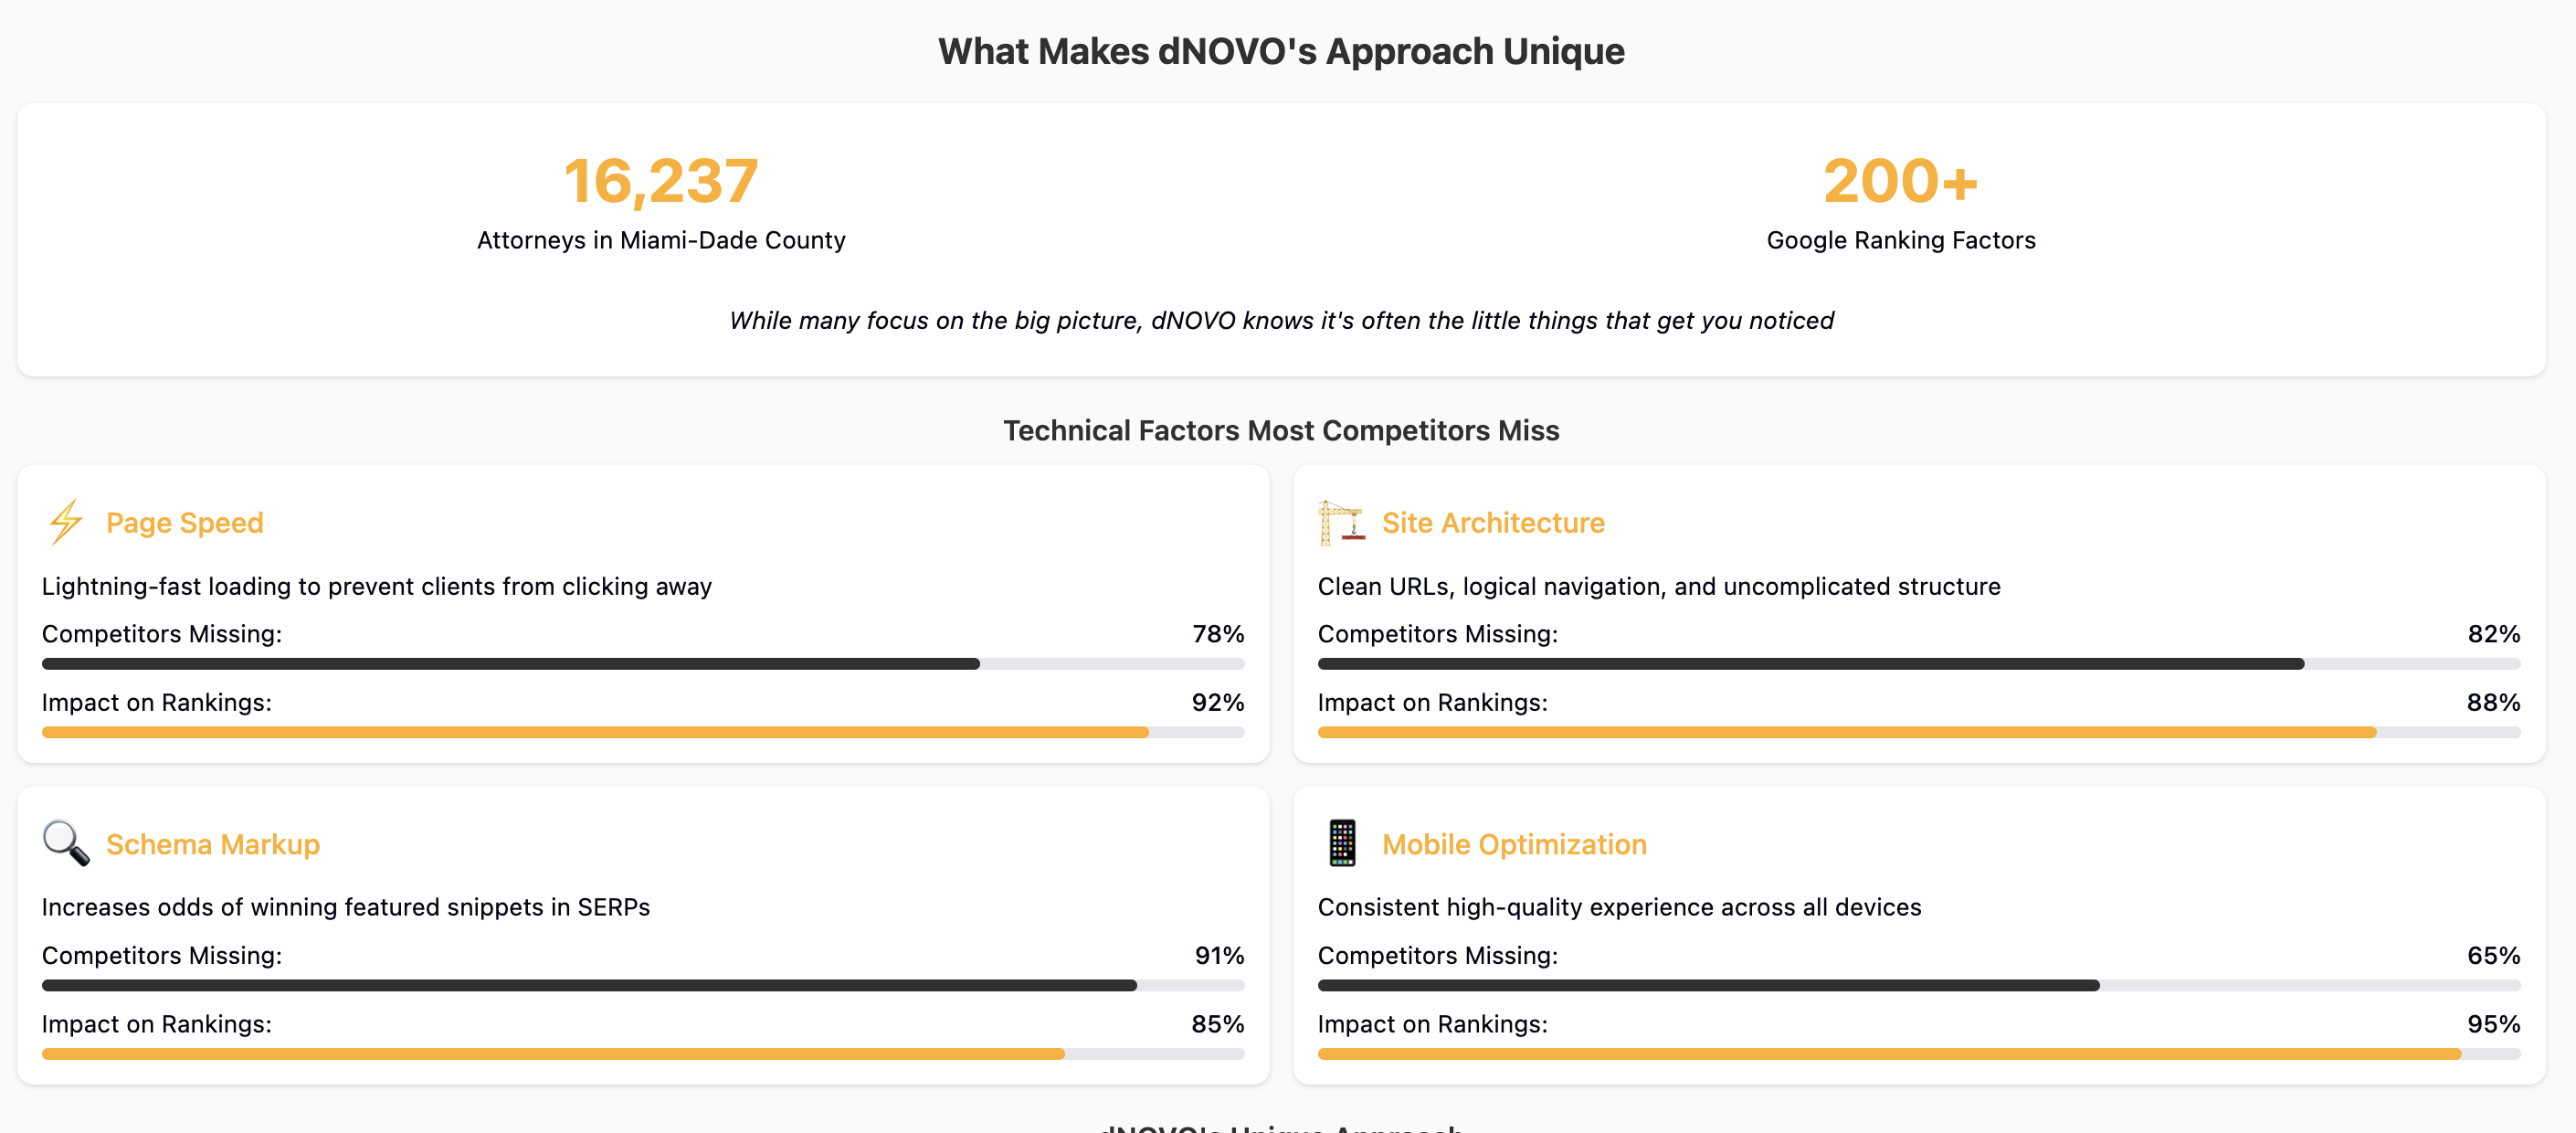This screenshot has height=1133, width=2576.
Task: Click the 200+ Google Ranking Factors stat
Action: (x=1900, y=182)
